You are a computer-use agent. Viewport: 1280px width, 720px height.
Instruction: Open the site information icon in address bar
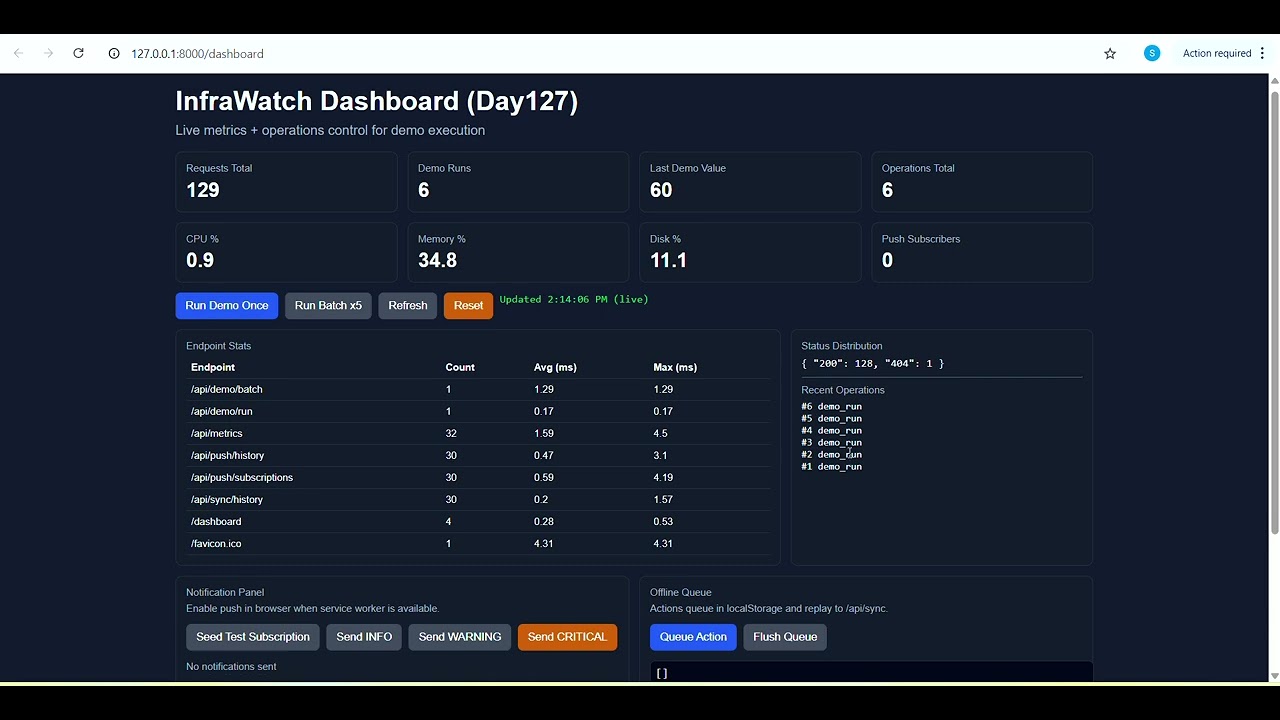click(x=114, y=53)
